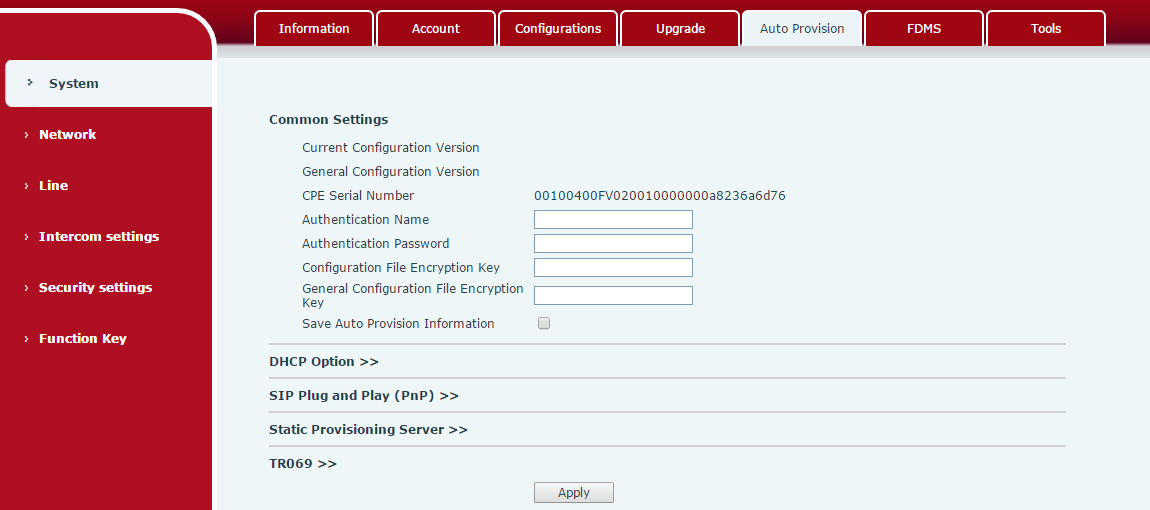
Task: Expand the Static Provisioning Server section
Action: [x=368, y=430]
